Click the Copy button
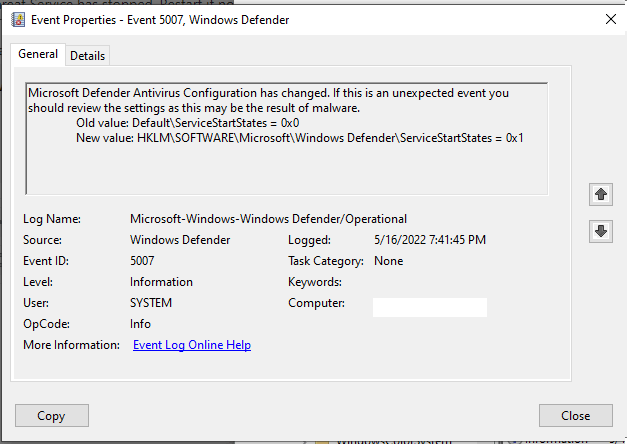This screenshot has height=444, width=627. [52, 416]
